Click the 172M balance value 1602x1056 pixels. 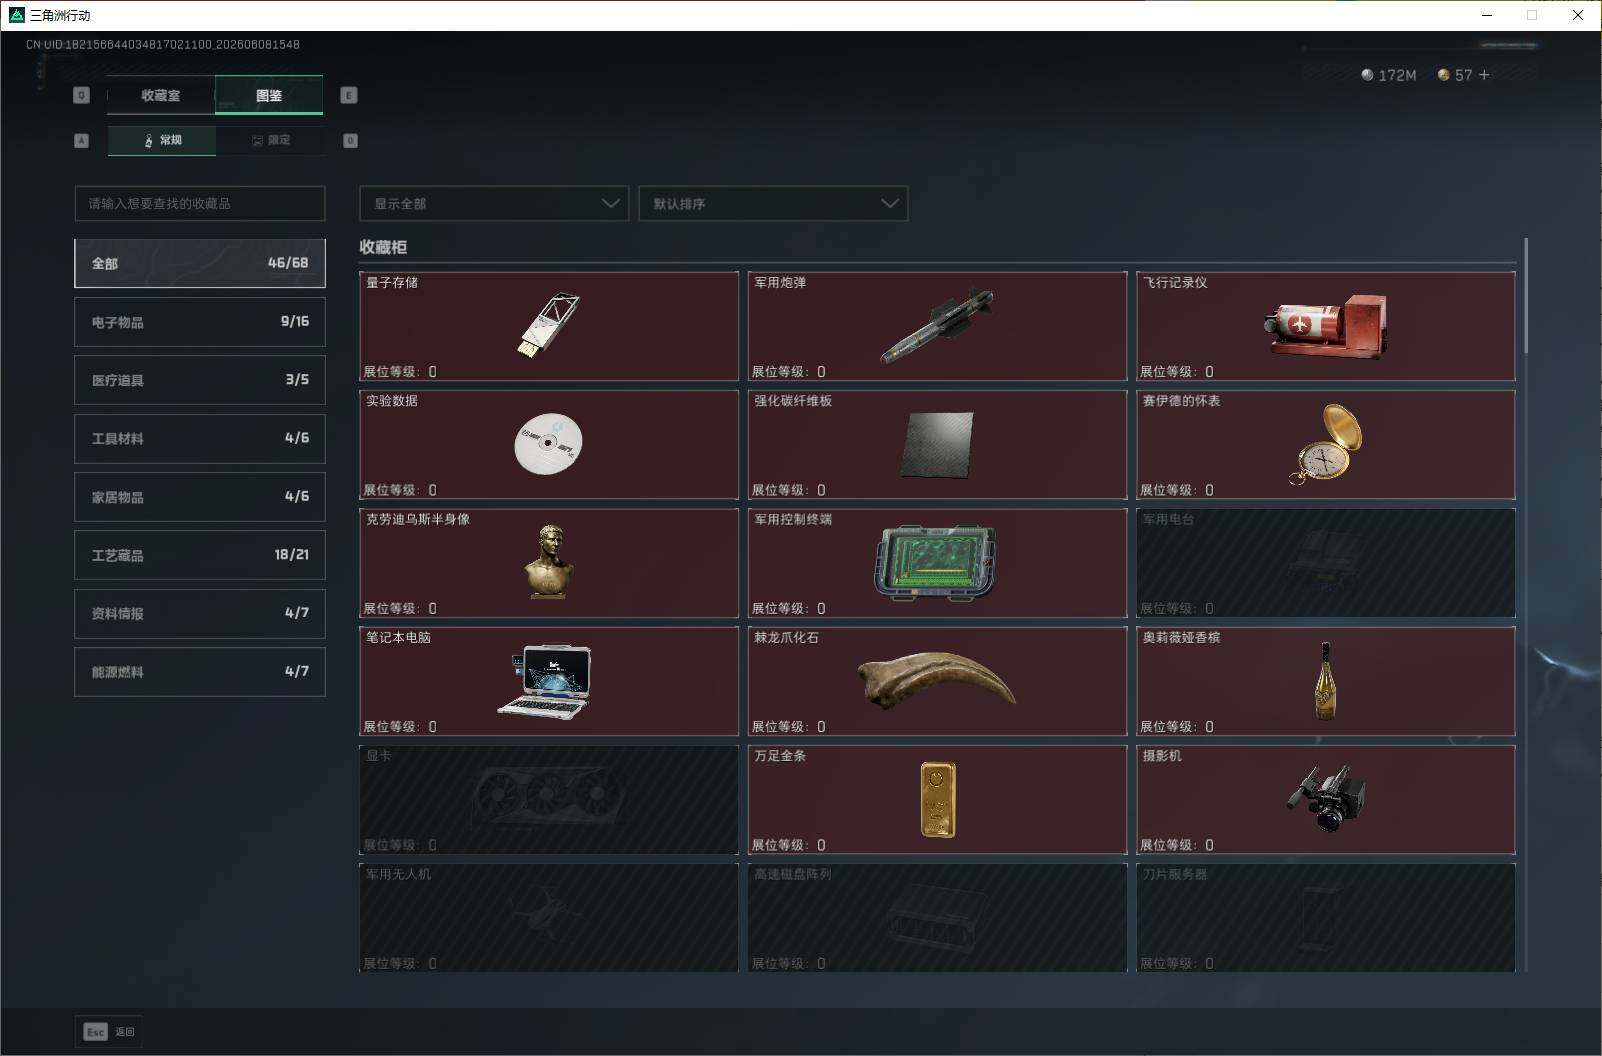(x=1397, y=75)
